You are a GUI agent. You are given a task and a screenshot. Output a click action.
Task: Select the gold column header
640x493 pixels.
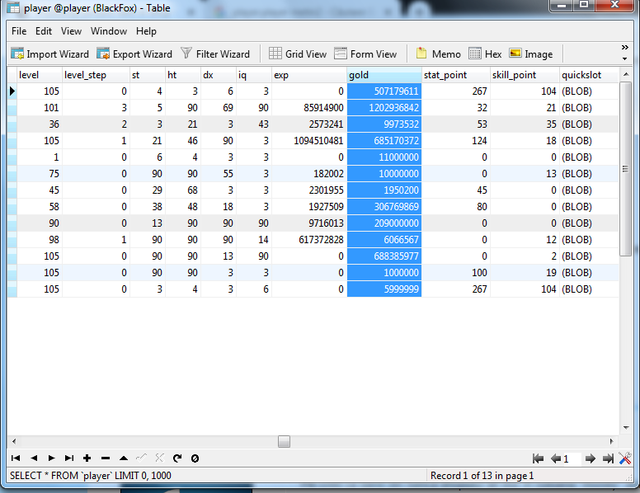384,75
